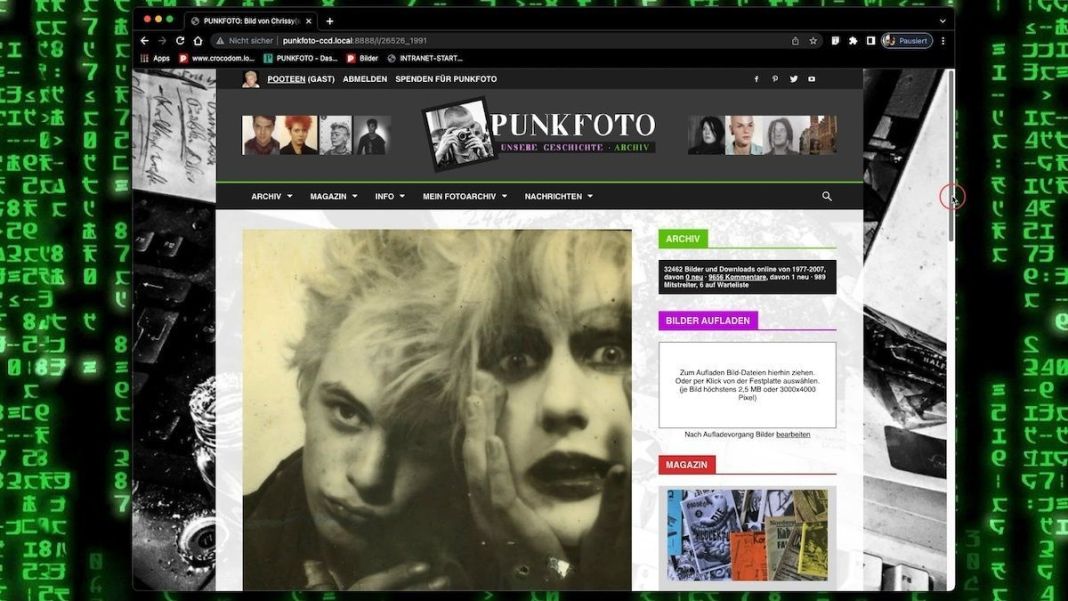Click the 'bearbeiten' link under the upload box
The height and width of the screenshot is (601, 1068).
pos(793,434)
